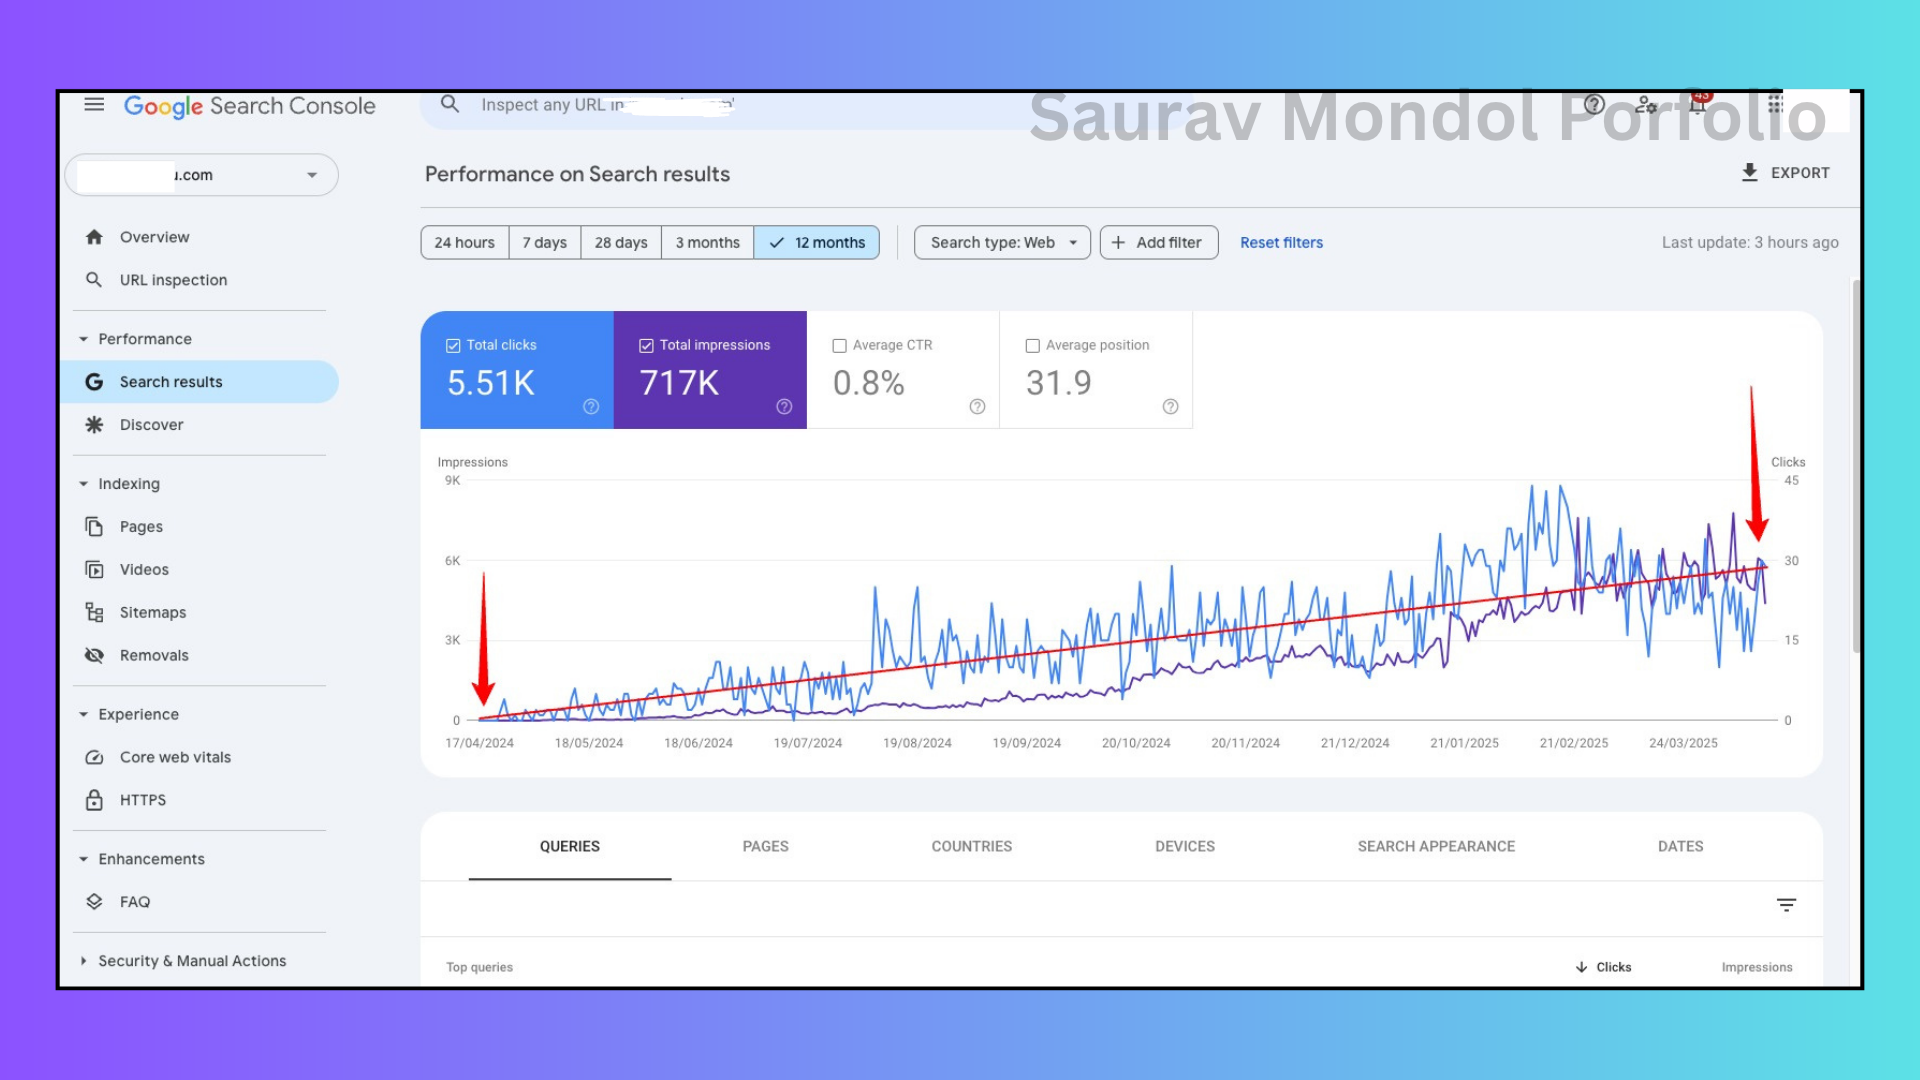
Task: Click the FAQ layers icon
Action: (x=94, y=902)
